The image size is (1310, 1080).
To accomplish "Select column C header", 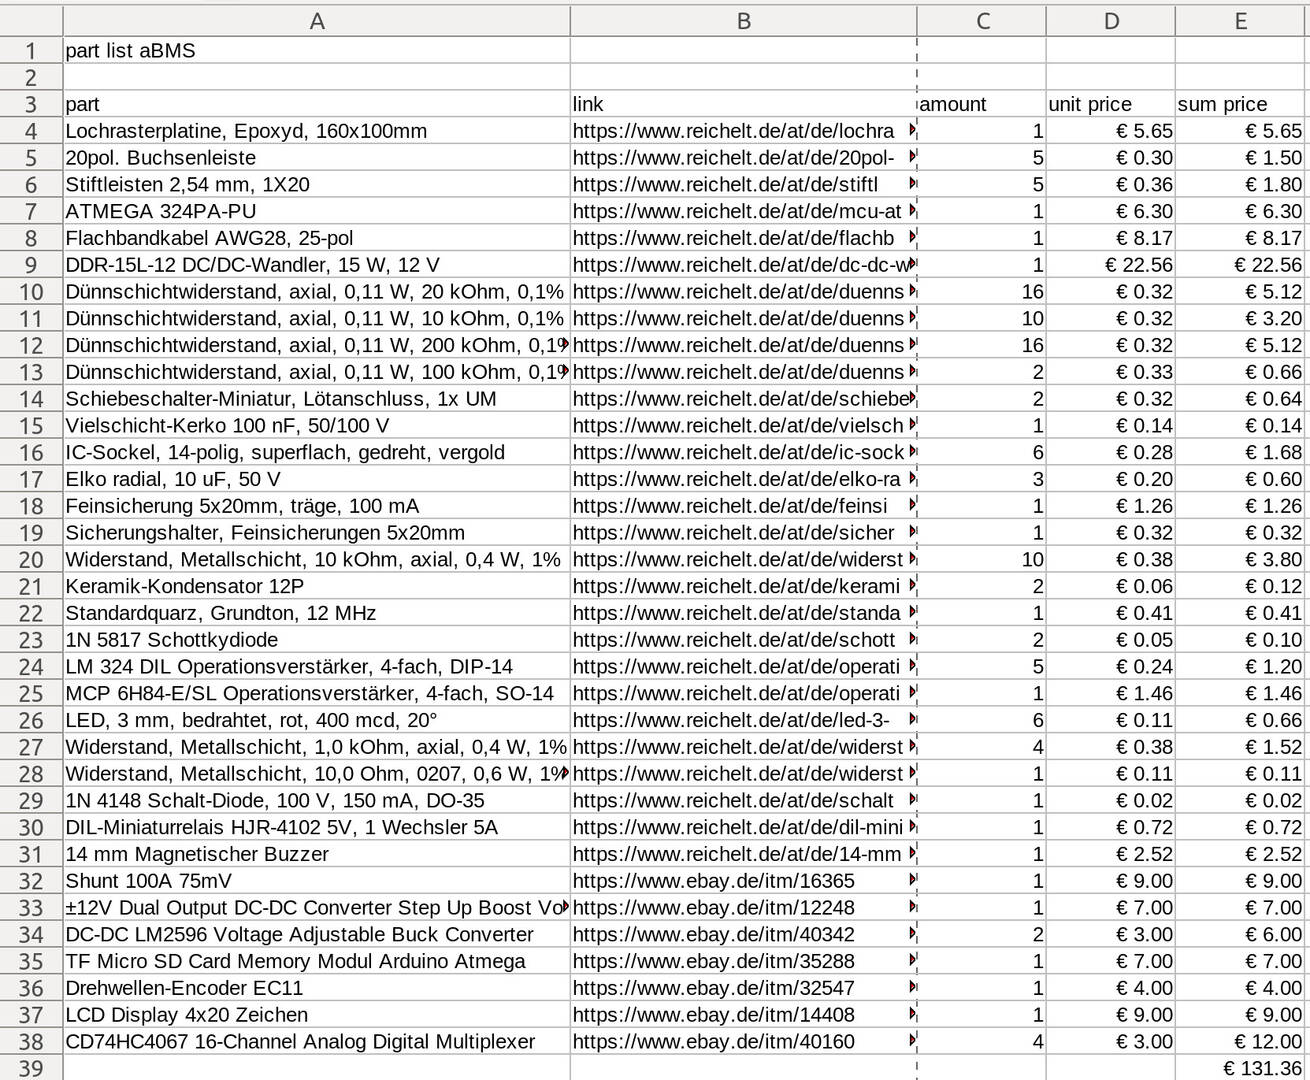I will point(982,21).
